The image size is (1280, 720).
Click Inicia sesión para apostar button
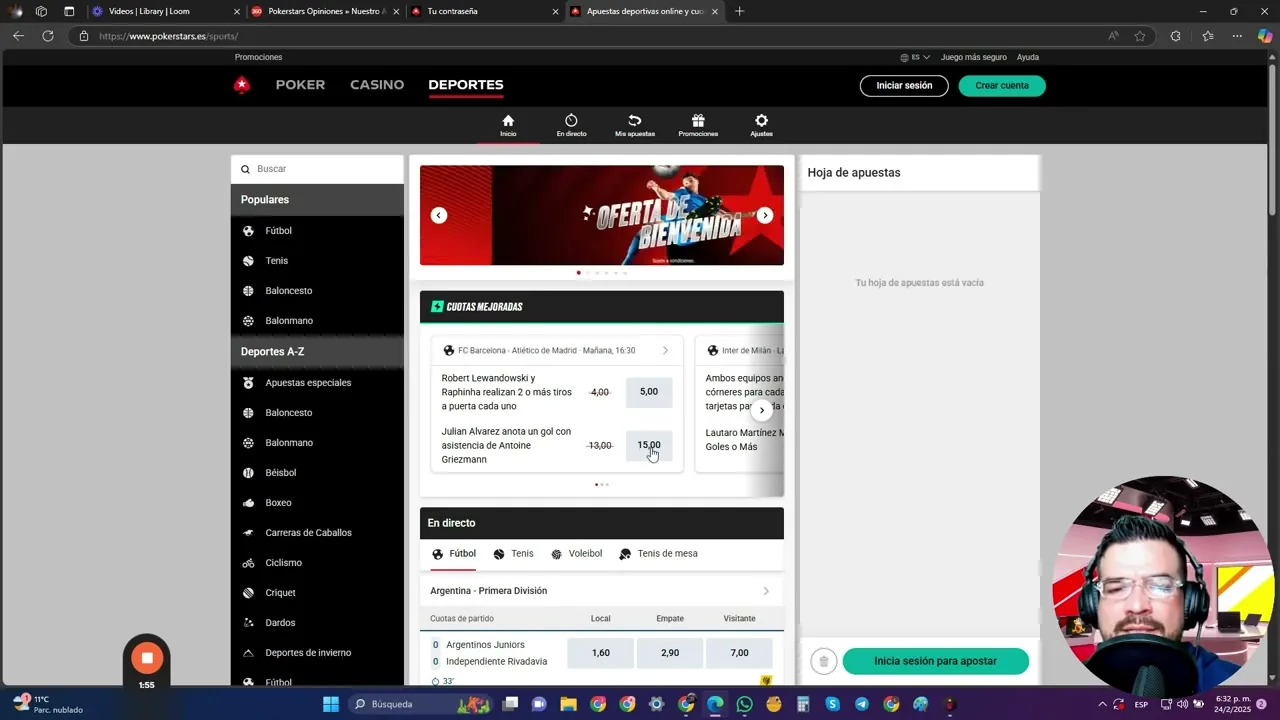coord(935,661)
